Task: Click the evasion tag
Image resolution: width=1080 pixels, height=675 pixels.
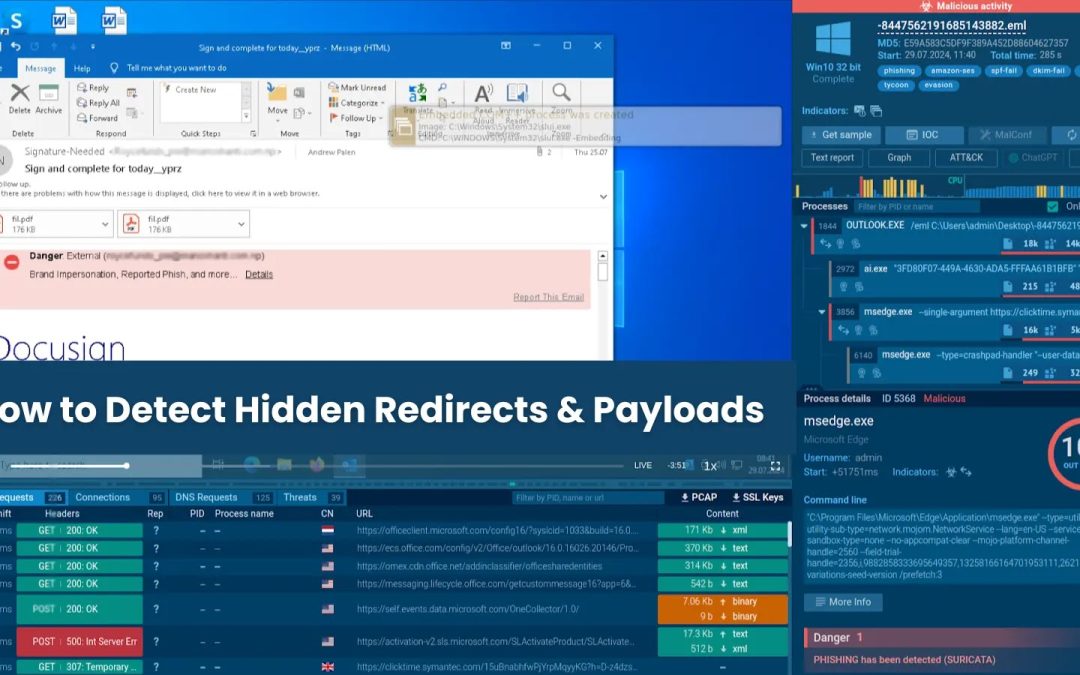Action: 938,85
